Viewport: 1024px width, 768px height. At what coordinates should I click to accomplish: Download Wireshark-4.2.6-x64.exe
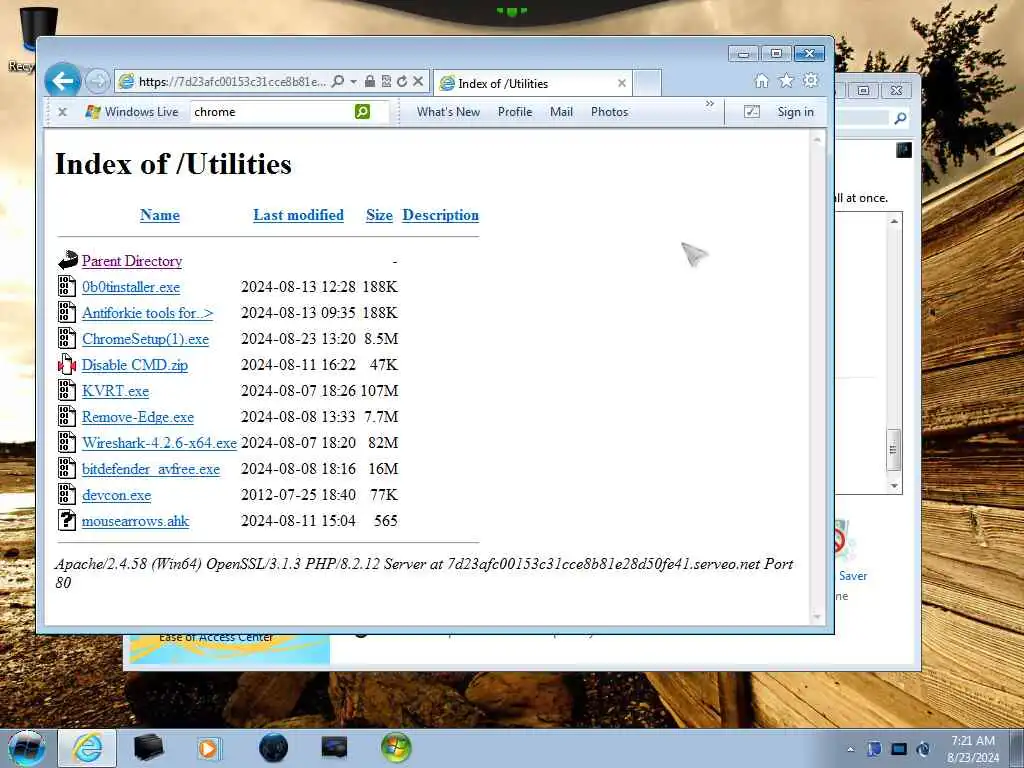click(x=159, y=443)
